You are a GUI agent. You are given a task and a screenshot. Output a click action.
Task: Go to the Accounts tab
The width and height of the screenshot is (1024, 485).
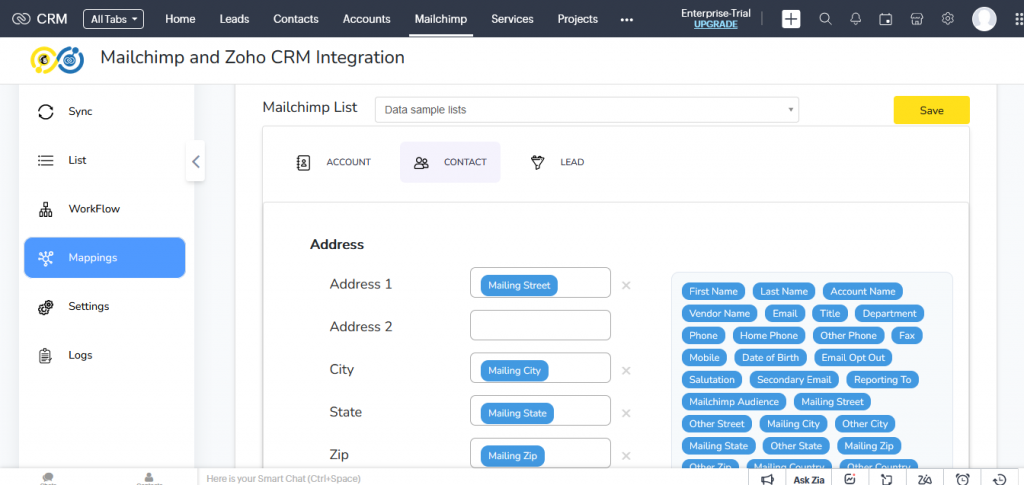point(366,19)
